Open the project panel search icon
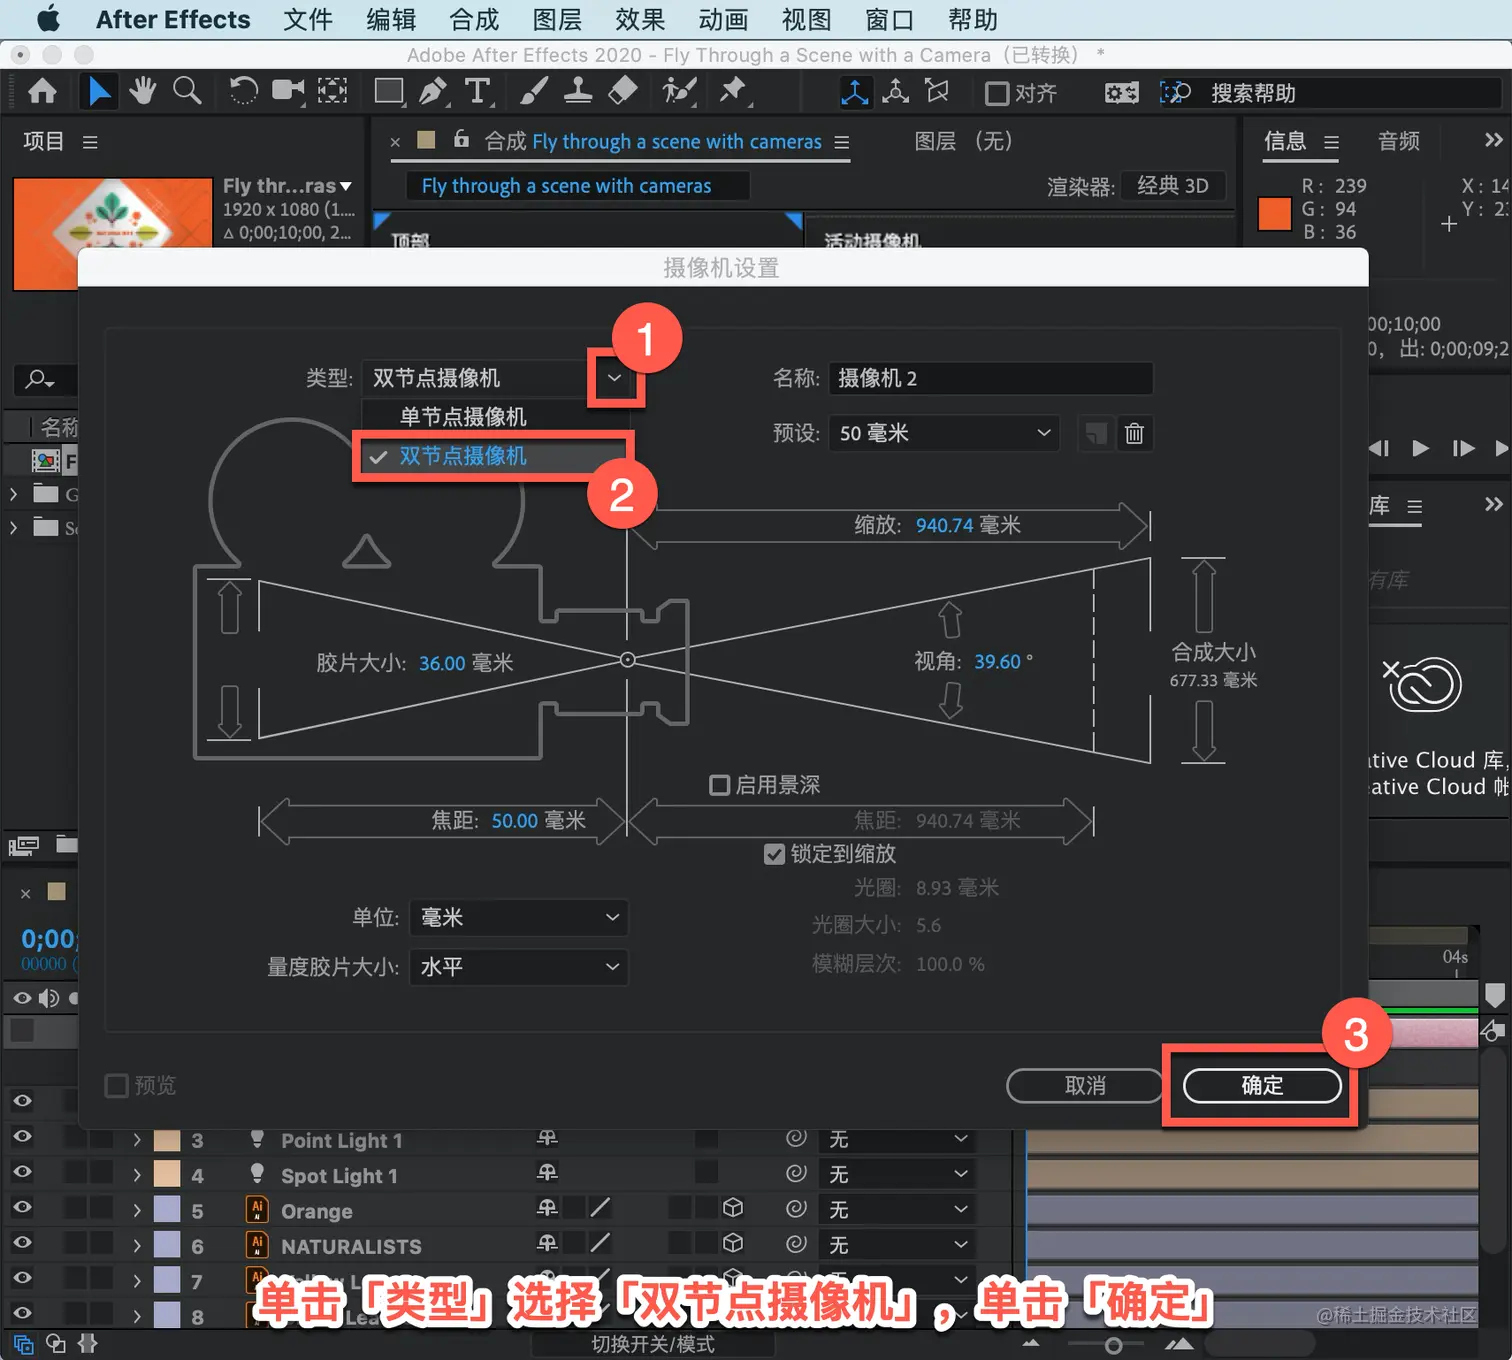This screenshot has width=1512, height=1360. click(x=40, y=379)
